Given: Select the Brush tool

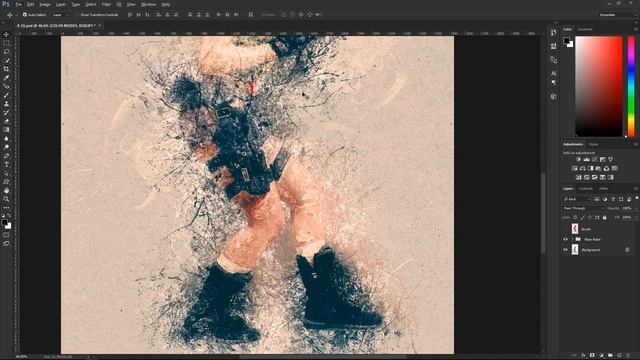Looking at the screenshot, I should pos(6,95).
